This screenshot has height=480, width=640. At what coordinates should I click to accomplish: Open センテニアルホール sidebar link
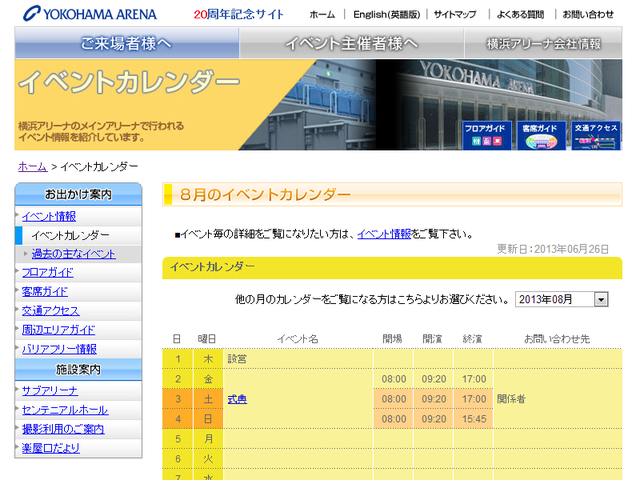(65, 410)
